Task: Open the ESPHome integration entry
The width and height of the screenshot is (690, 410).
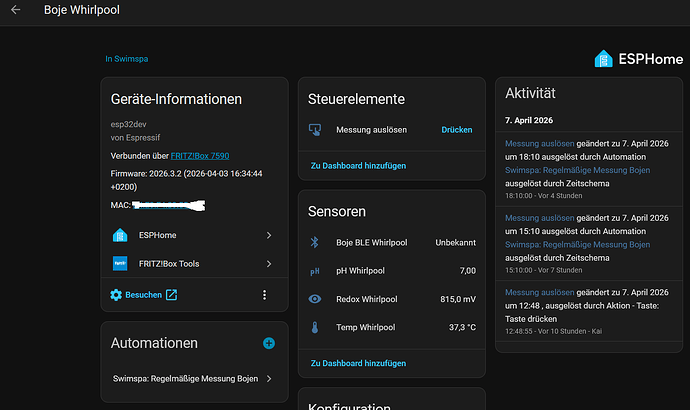Action: pyautogui.click(x=193, y=235)
